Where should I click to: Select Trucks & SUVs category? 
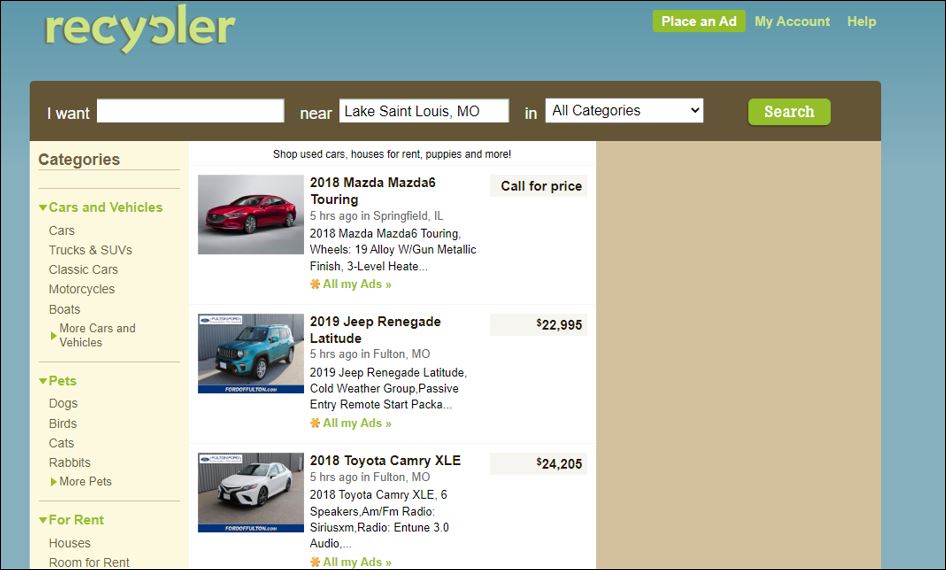click(x=90, y=250)
